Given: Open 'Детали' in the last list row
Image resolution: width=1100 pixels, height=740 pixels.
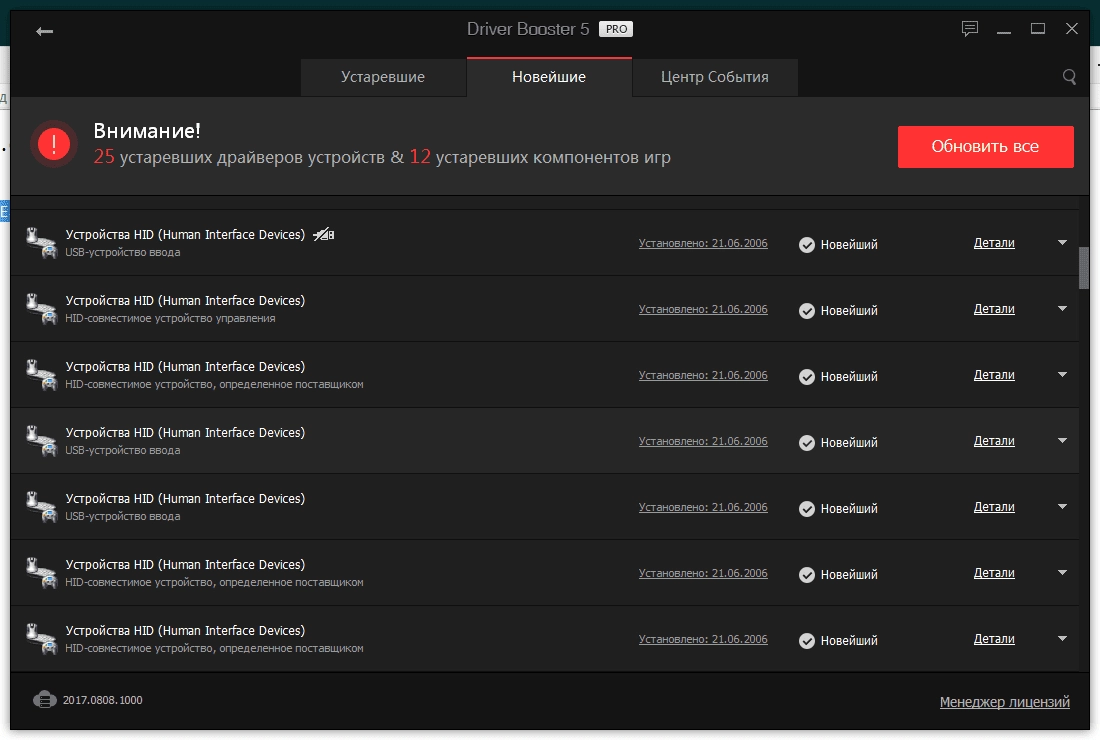Looking at the screenshot, I should click(994, 638).
